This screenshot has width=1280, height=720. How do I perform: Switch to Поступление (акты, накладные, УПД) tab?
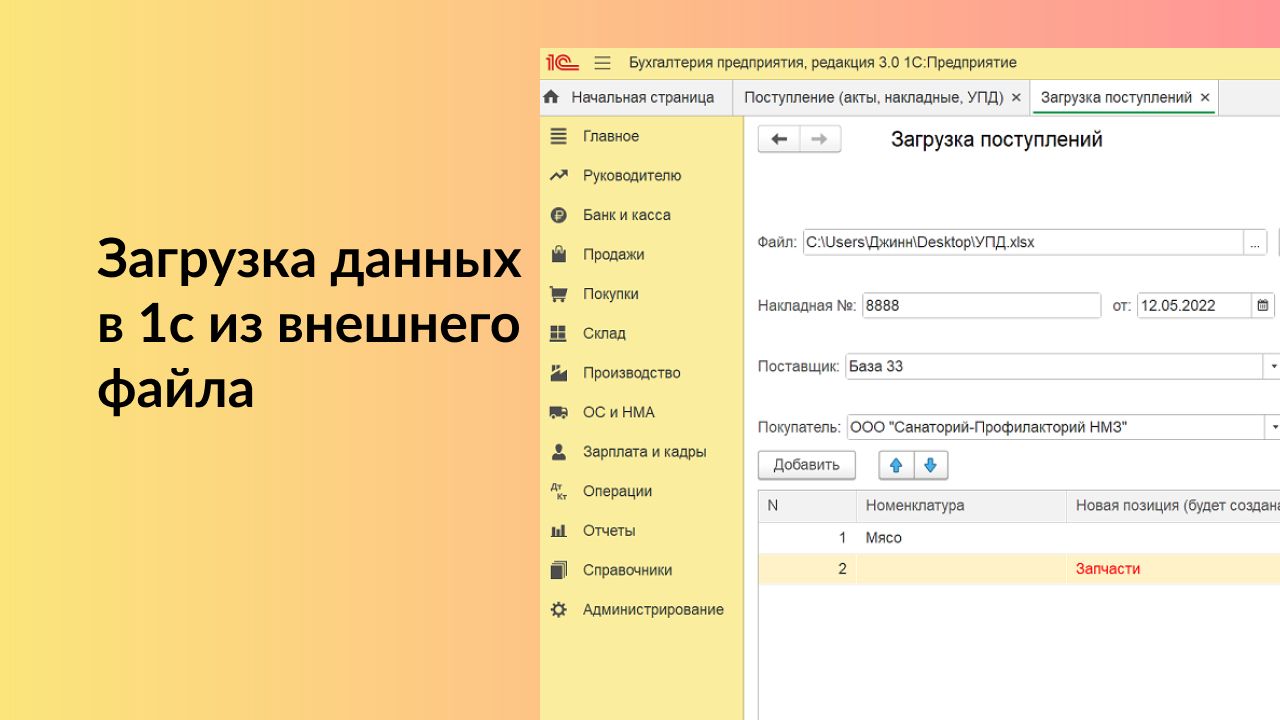pyautogui.click(x=880, y=98)
